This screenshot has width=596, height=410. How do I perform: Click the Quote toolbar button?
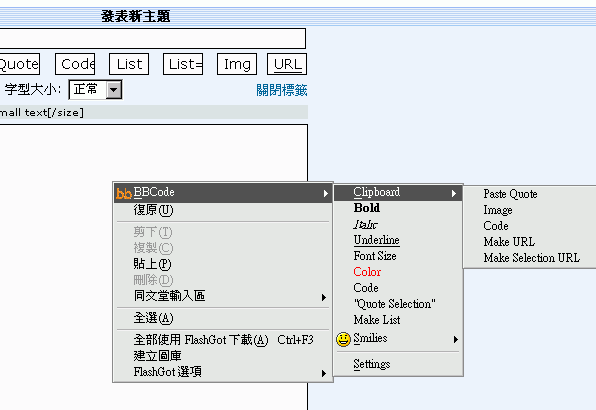(x=19, y=64)
